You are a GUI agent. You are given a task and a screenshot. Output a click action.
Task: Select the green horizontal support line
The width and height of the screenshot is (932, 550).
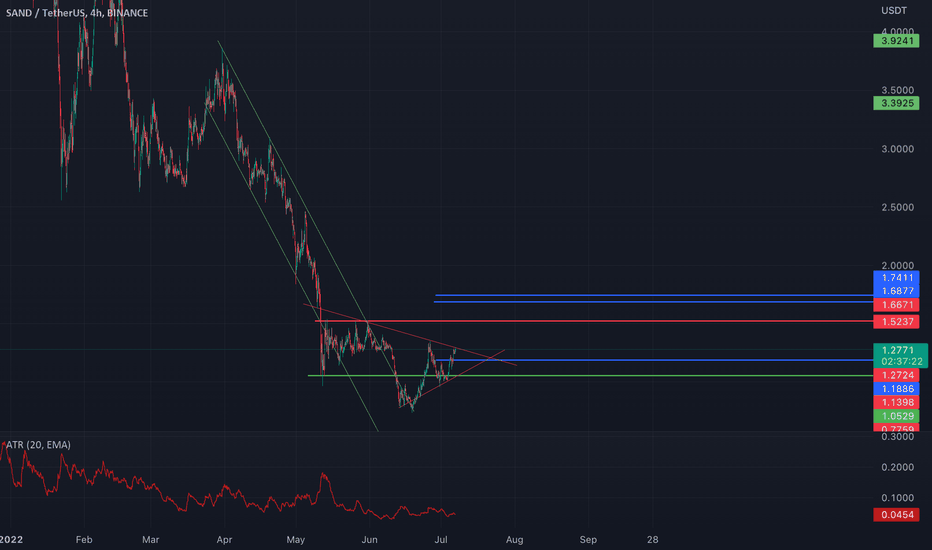(x=590, y=375)
